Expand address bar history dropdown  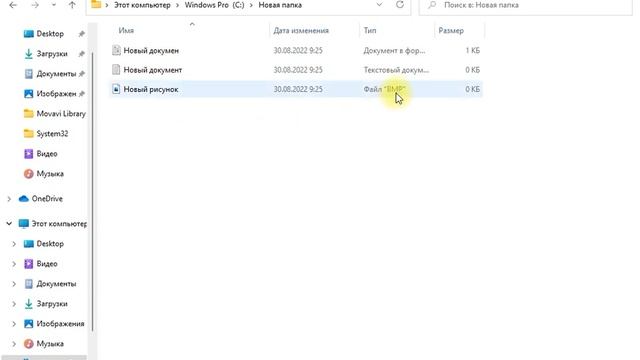click(379, 5)
